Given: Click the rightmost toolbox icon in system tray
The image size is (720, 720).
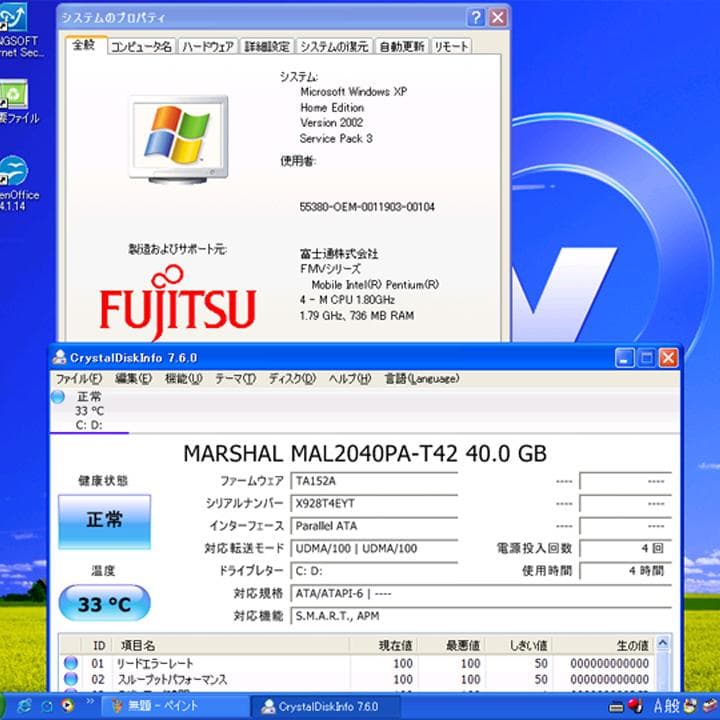Looking at the screenshot, I should pyautogui.click(x=710, y=706).
